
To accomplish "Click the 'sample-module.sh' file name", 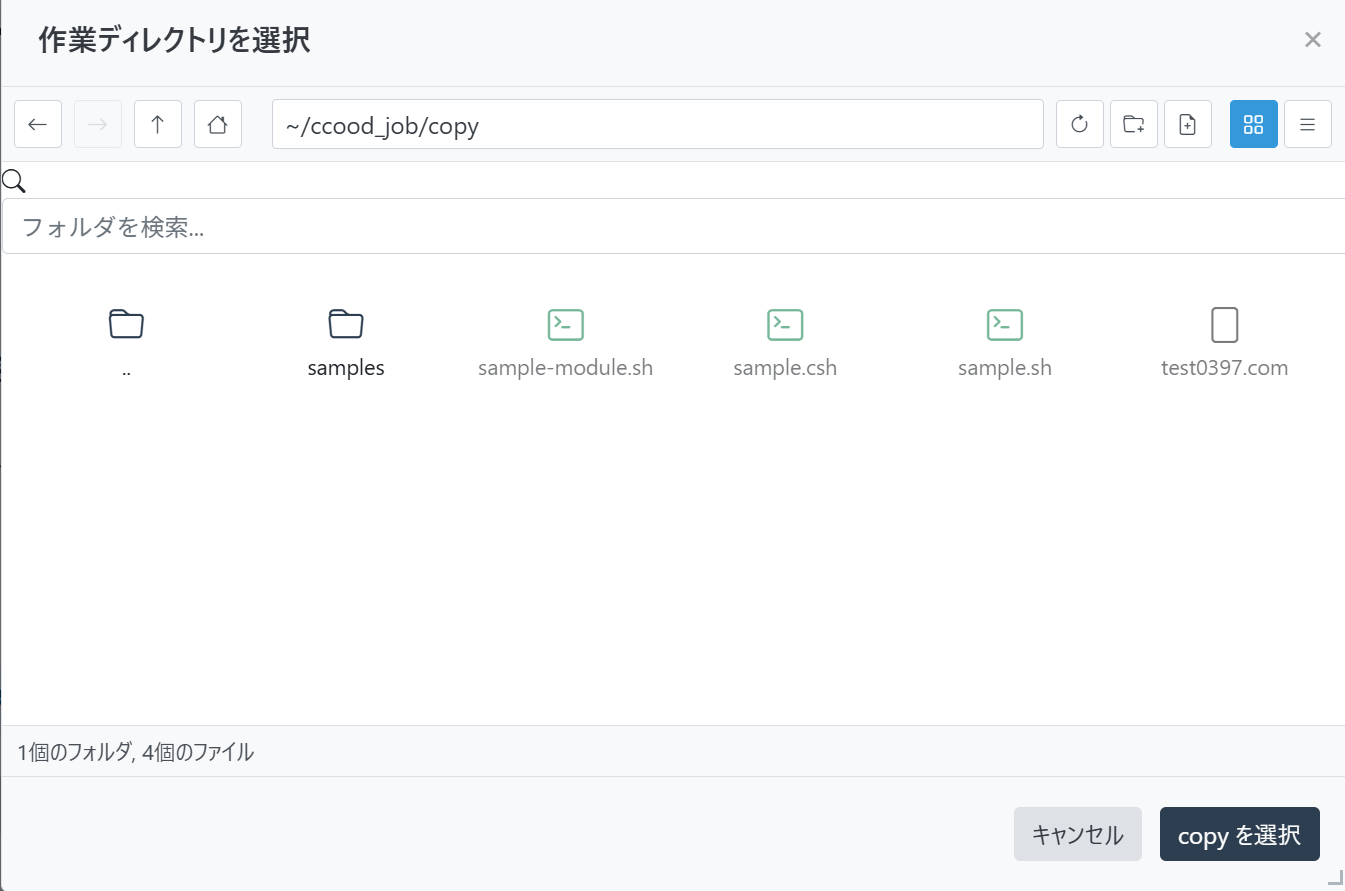I will pyautogui.click(x=566, y=368).
